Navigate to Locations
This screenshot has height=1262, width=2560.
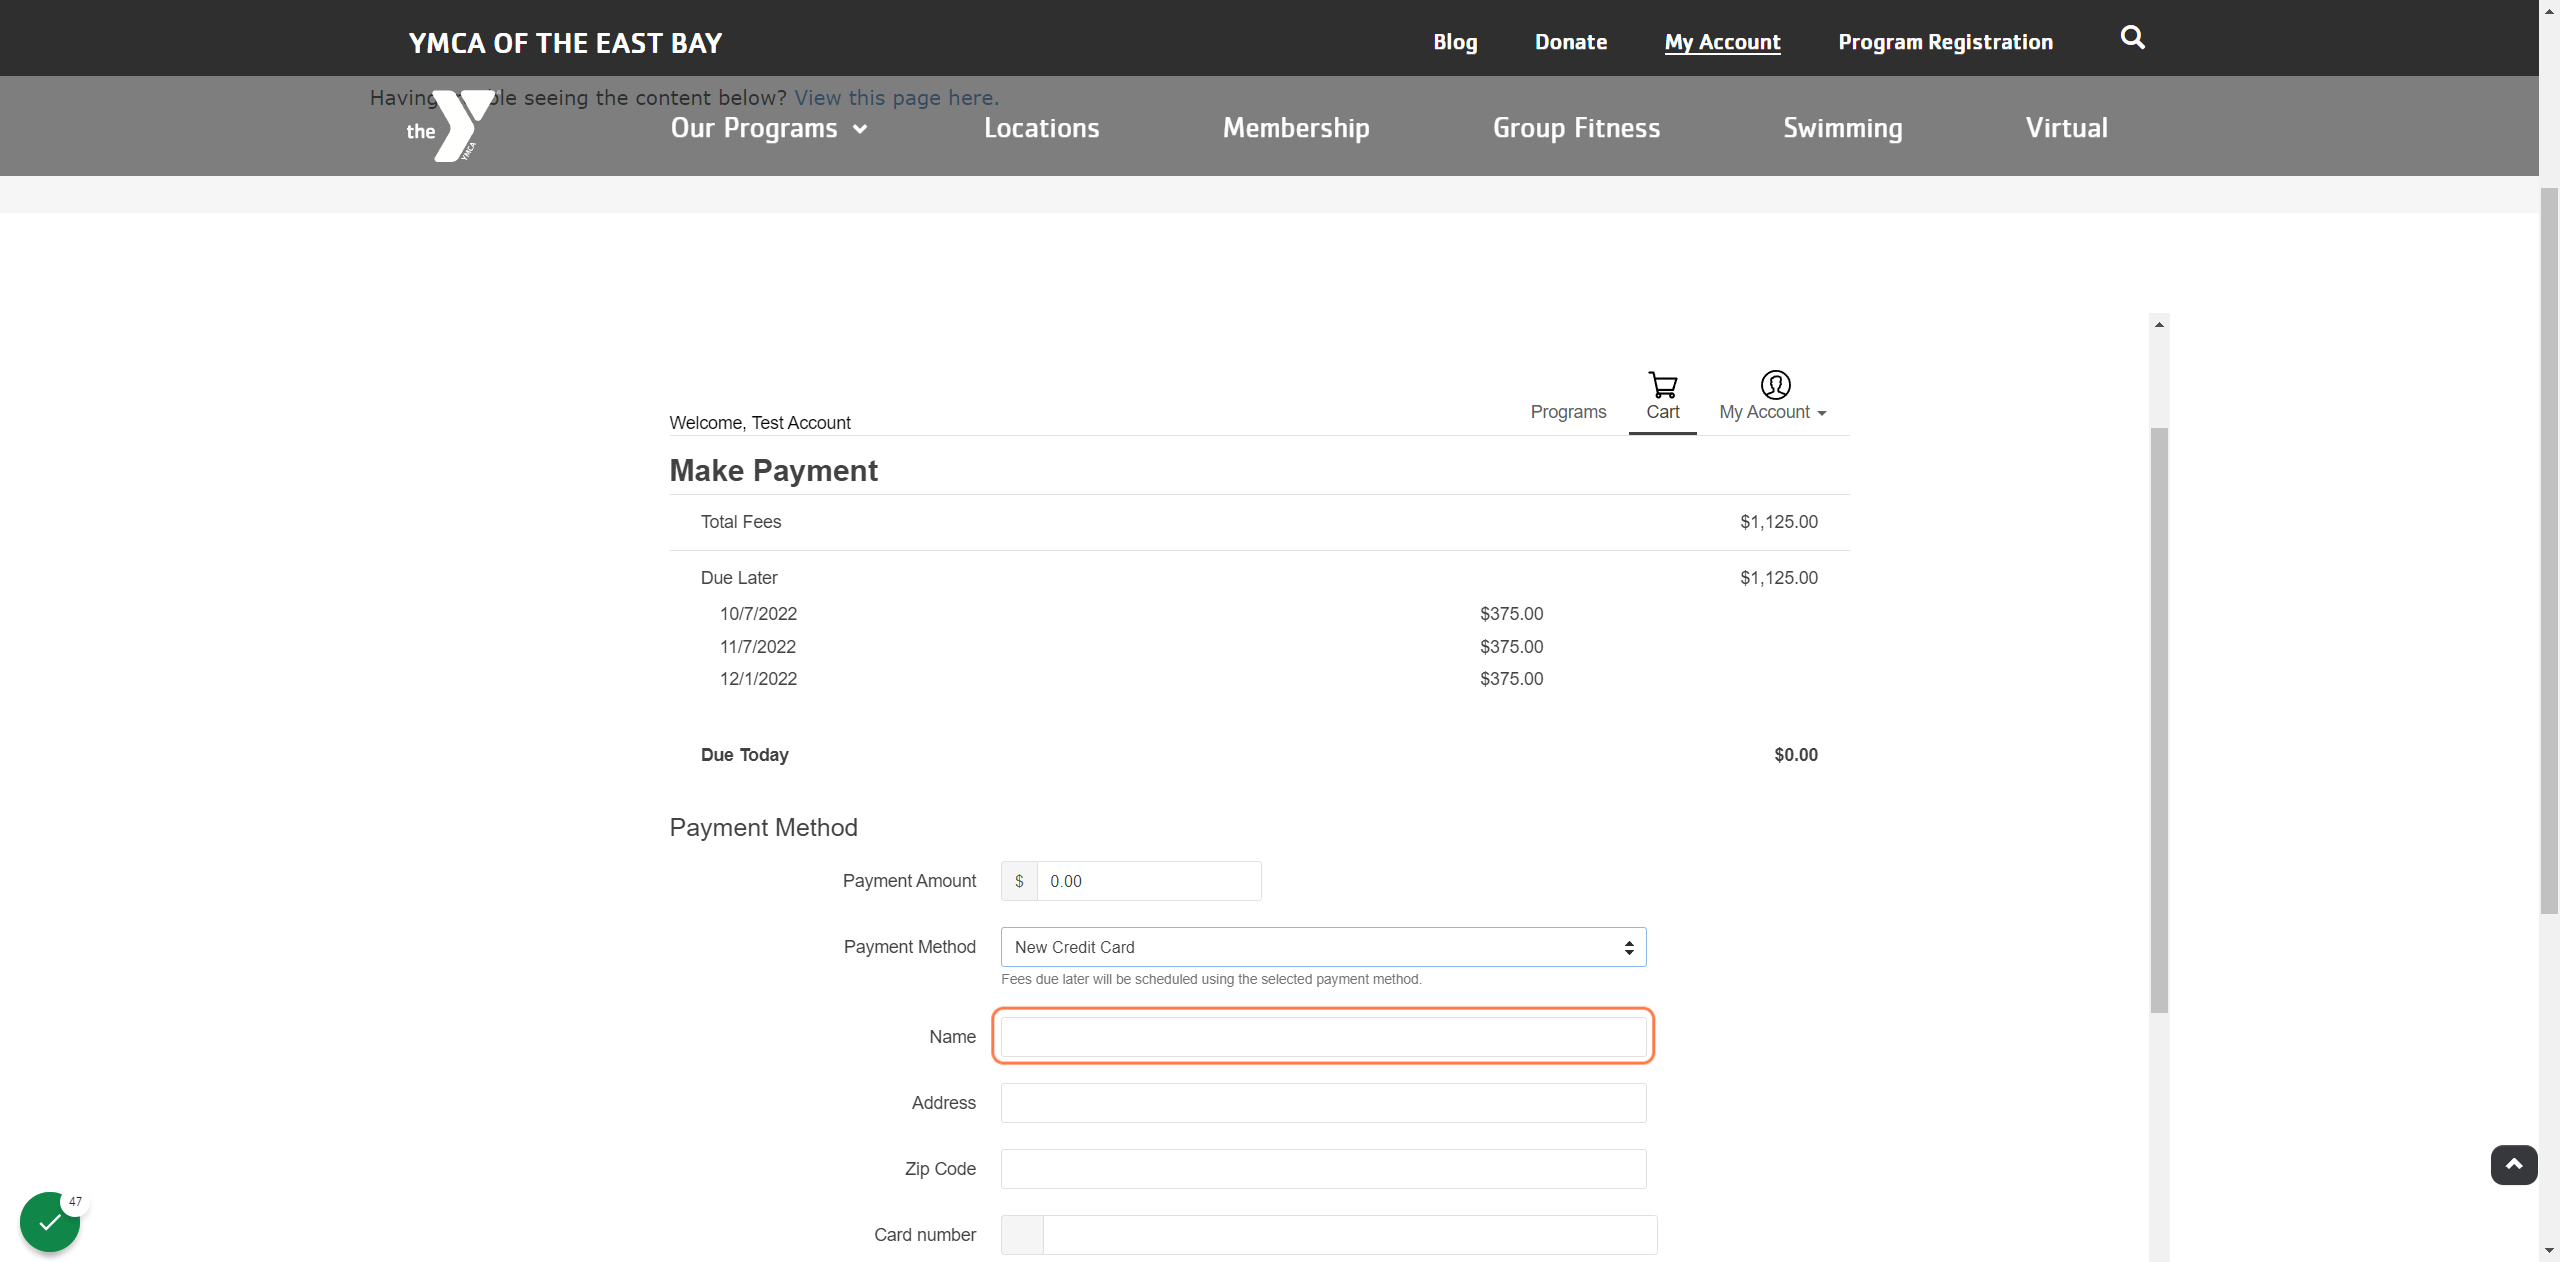pos(1041,128)
